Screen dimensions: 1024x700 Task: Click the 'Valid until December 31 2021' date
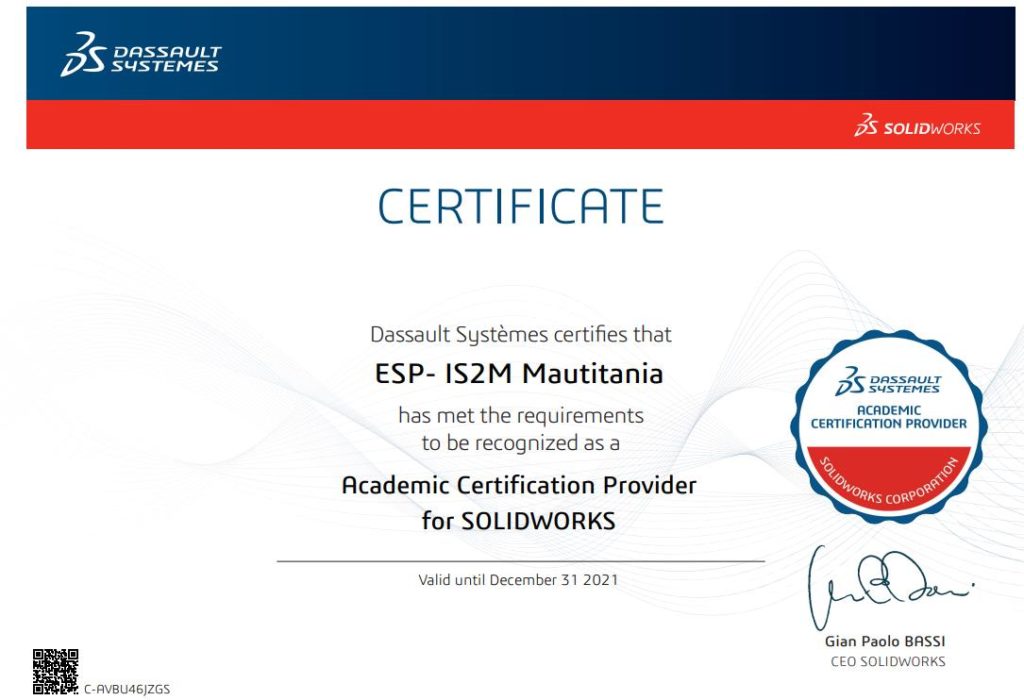(x=518, y=580)
